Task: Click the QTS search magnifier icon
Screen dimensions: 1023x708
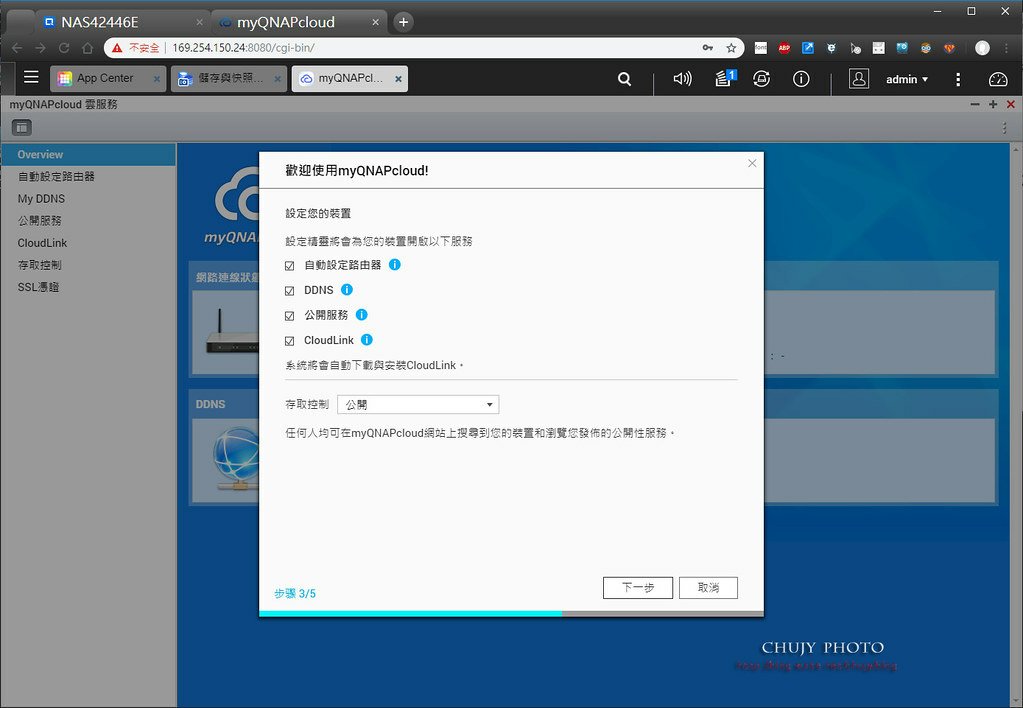Action: 624,79
